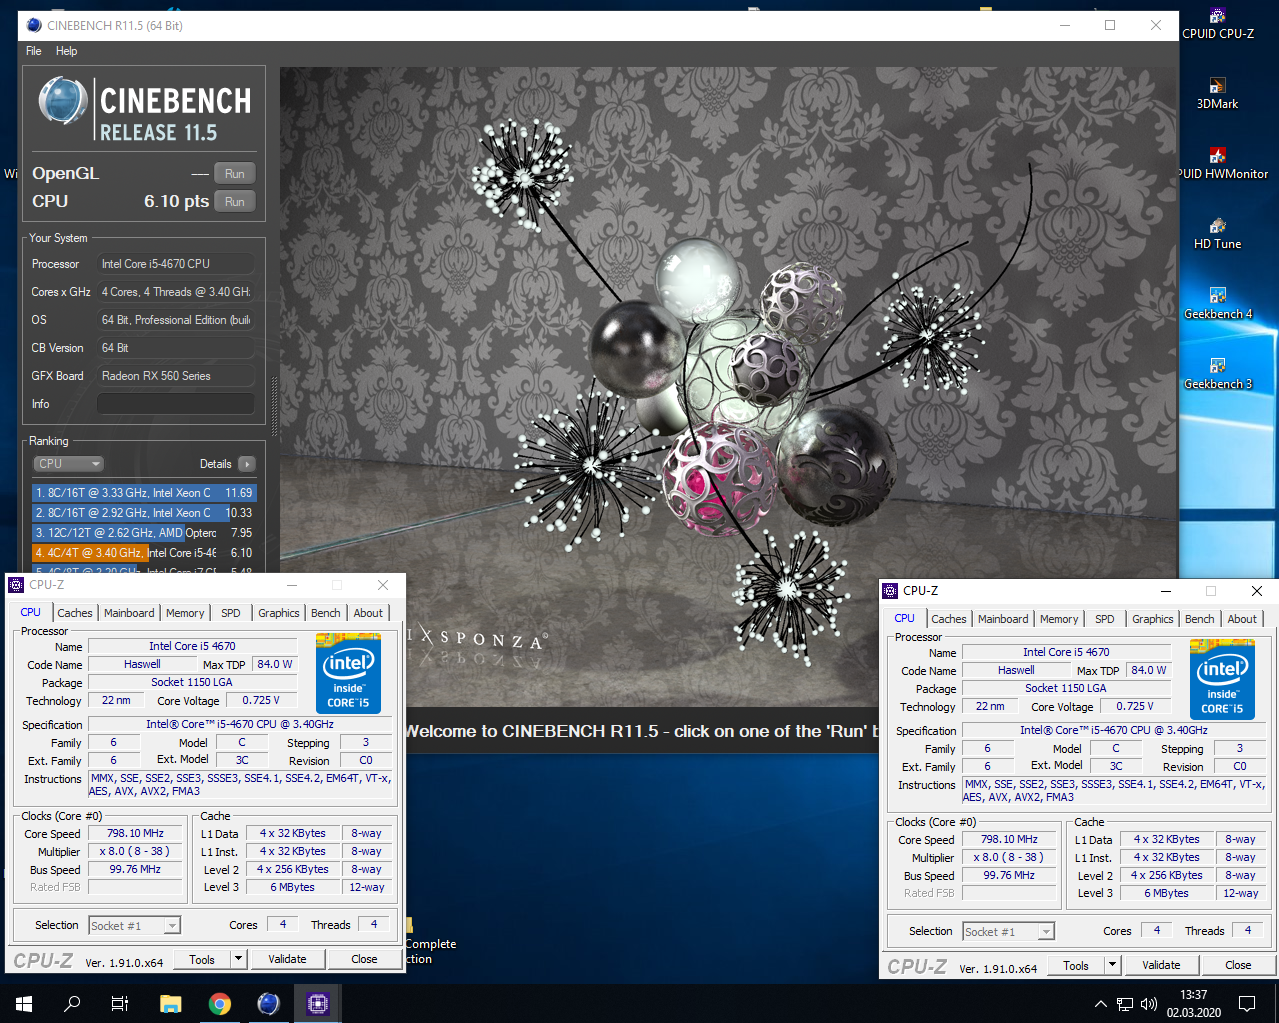This screenshot has width=1279, height=1023.
Task: Open HD Tune desktop shortcut
Action: 1217,233
